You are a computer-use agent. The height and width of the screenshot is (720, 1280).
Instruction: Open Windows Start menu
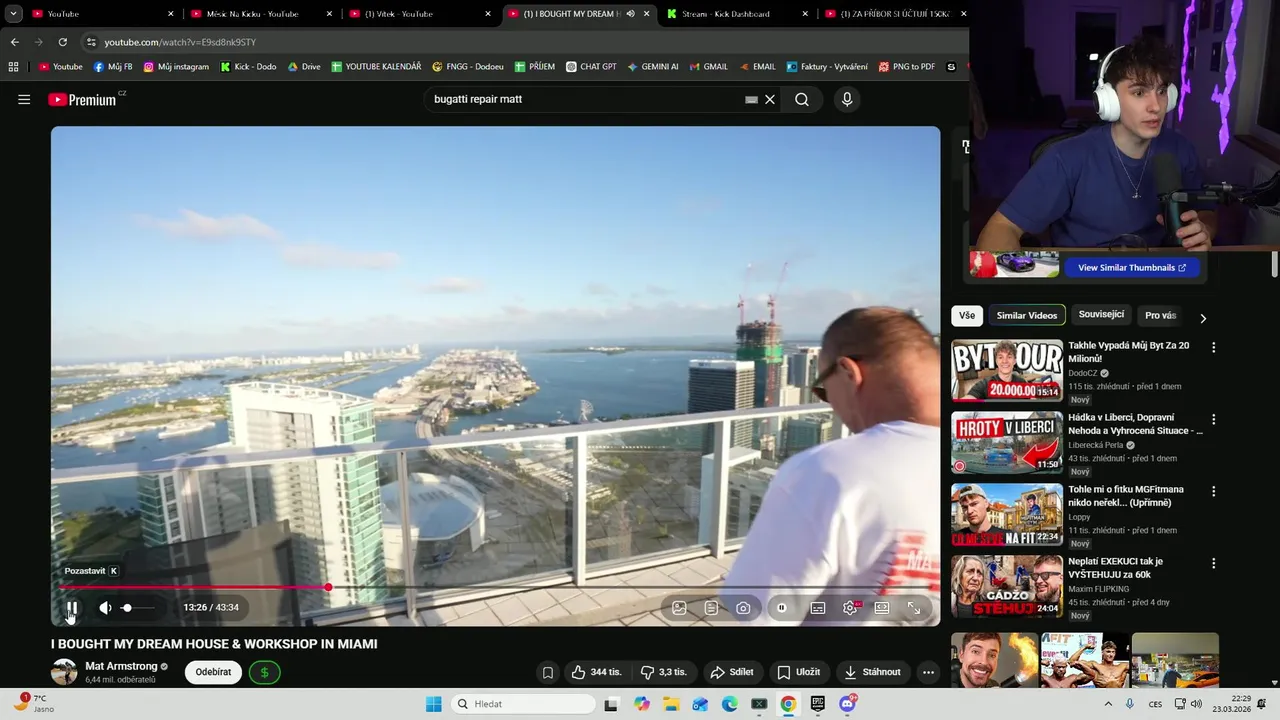433,704
